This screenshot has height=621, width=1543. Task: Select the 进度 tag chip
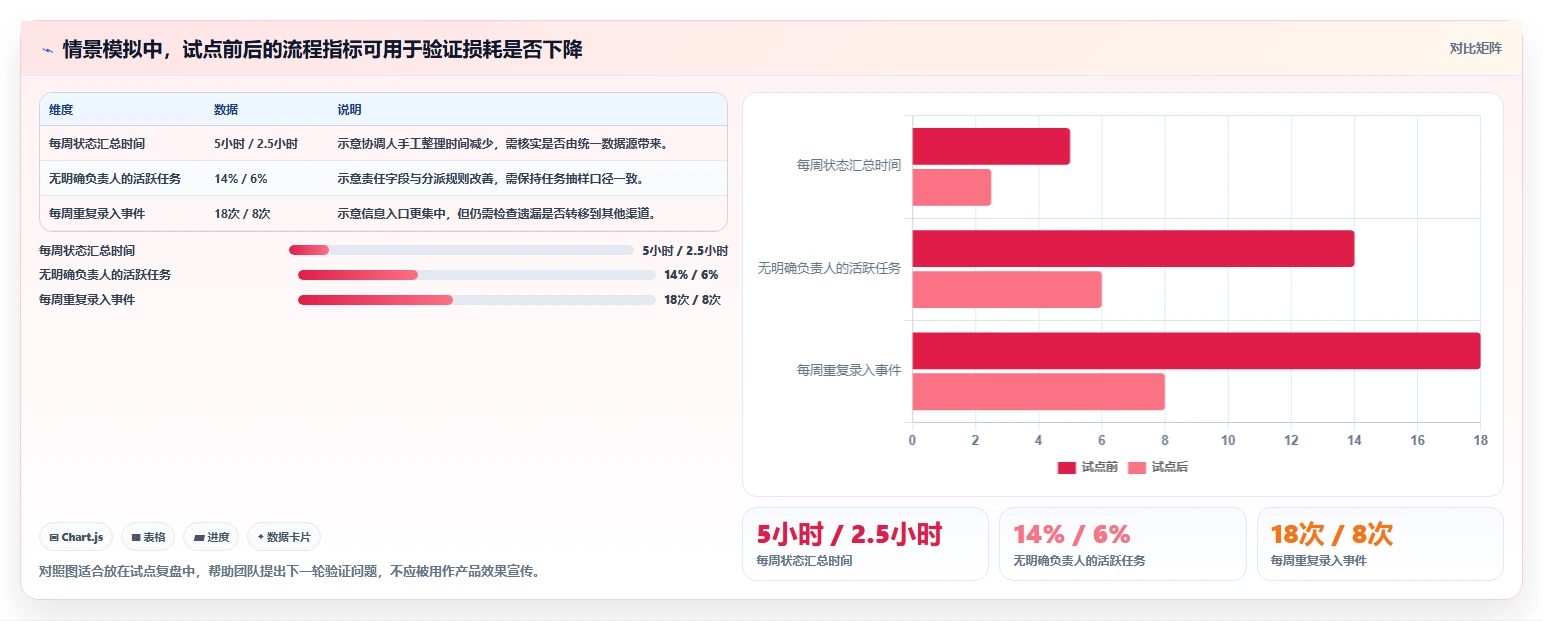coord(212,537)
